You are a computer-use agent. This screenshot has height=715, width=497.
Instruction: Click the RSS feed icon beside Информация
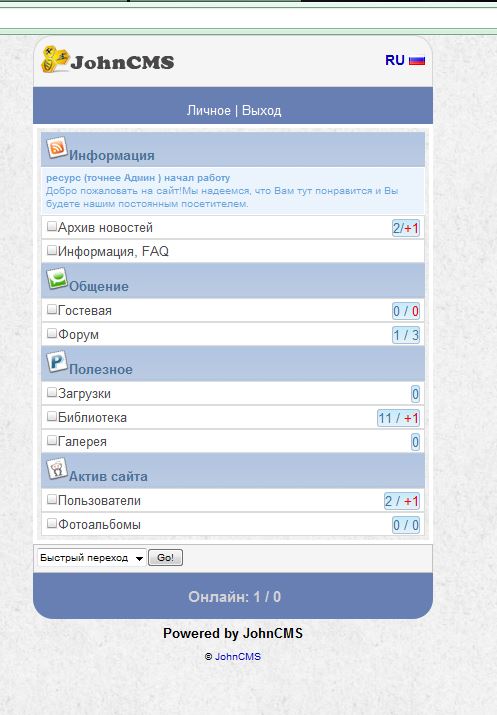[x=57, y=148]
